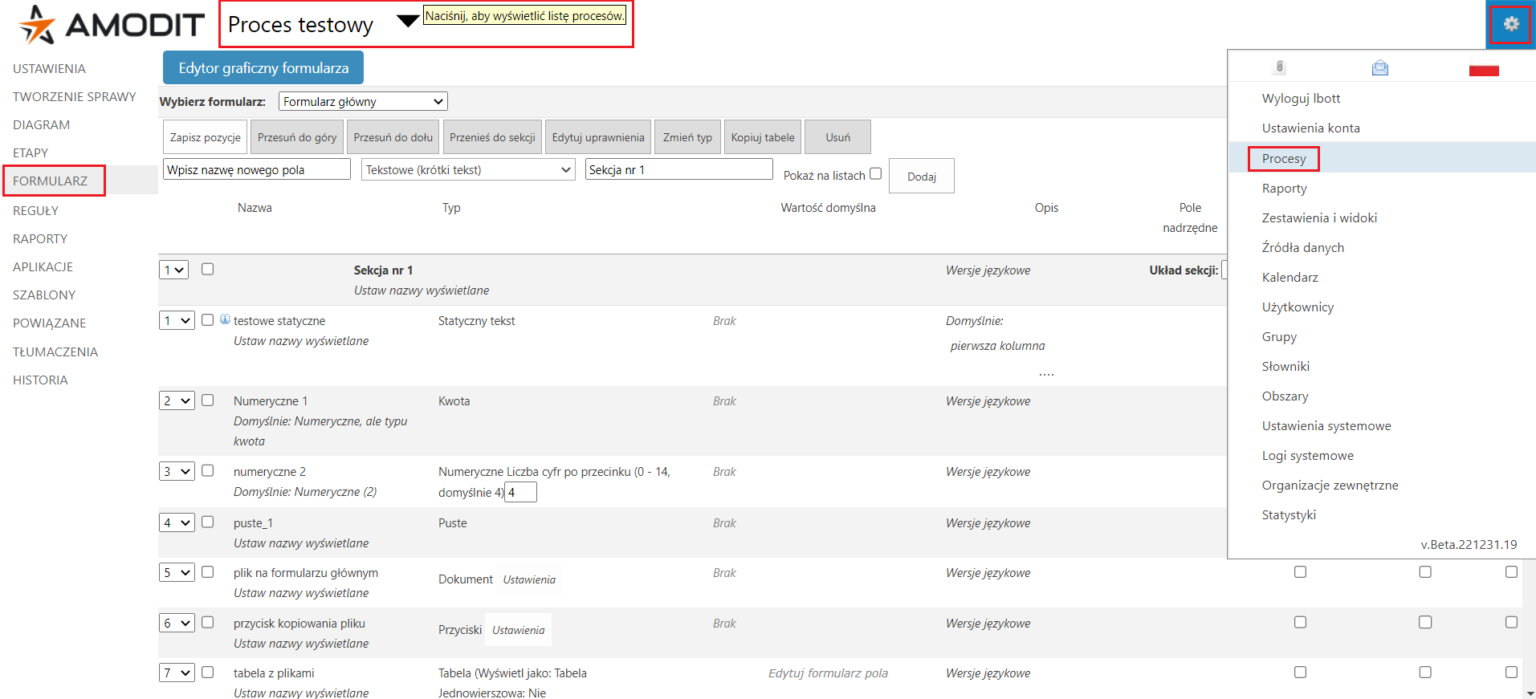1536x699 pixels.
Task: Open the Wybierz formularz dropdown
Action: pos(362,101)
